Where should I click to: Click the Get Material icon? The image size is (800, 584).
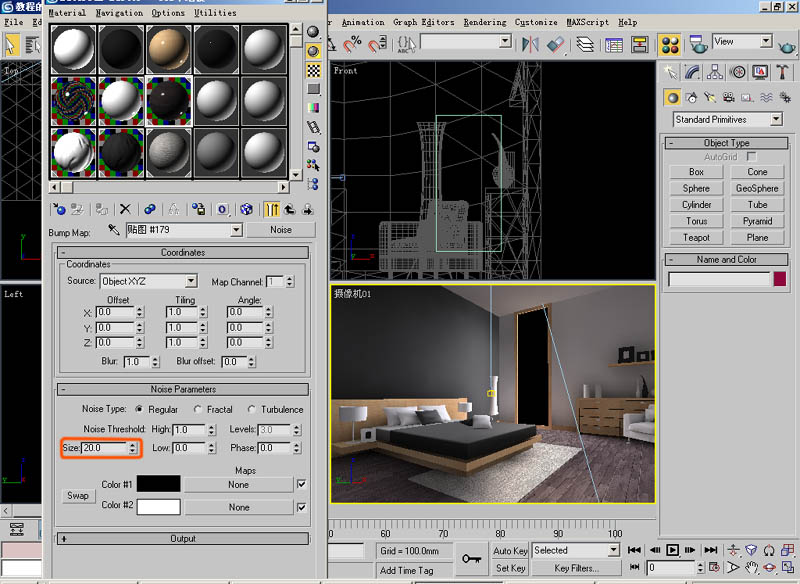tap(59, 209)
